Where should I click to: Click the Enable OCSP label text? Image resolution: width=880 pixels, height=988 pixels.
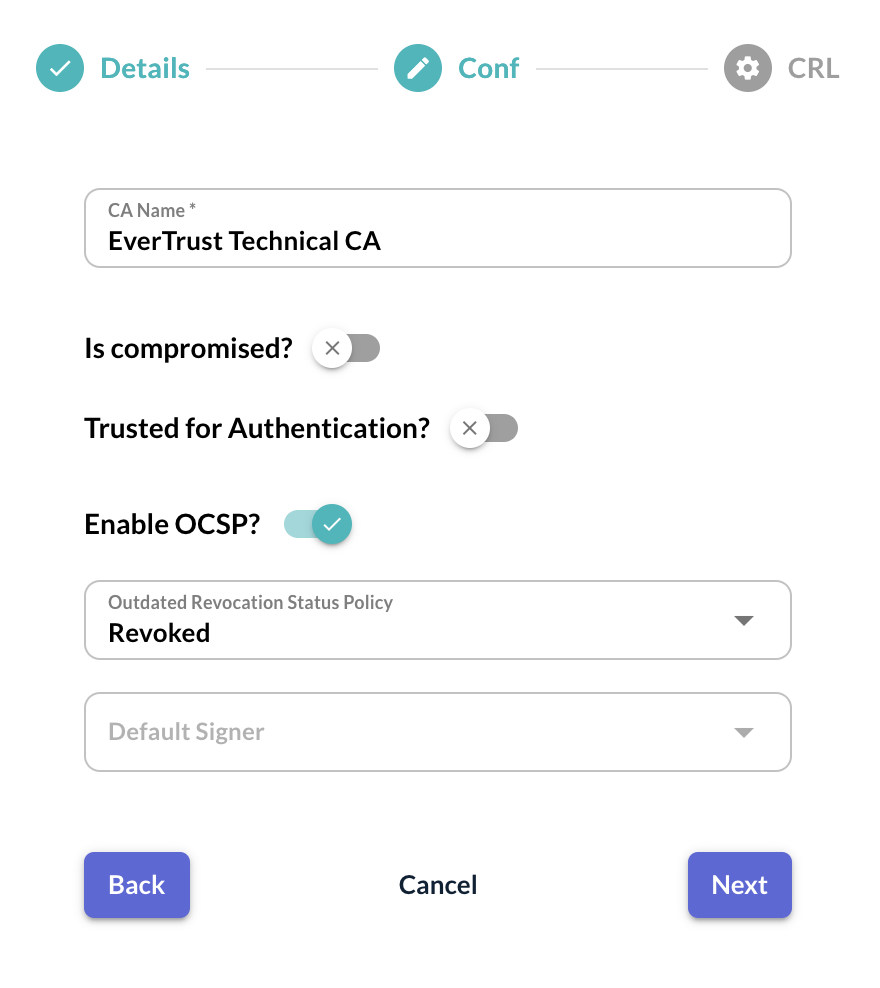tap(172, 524)
